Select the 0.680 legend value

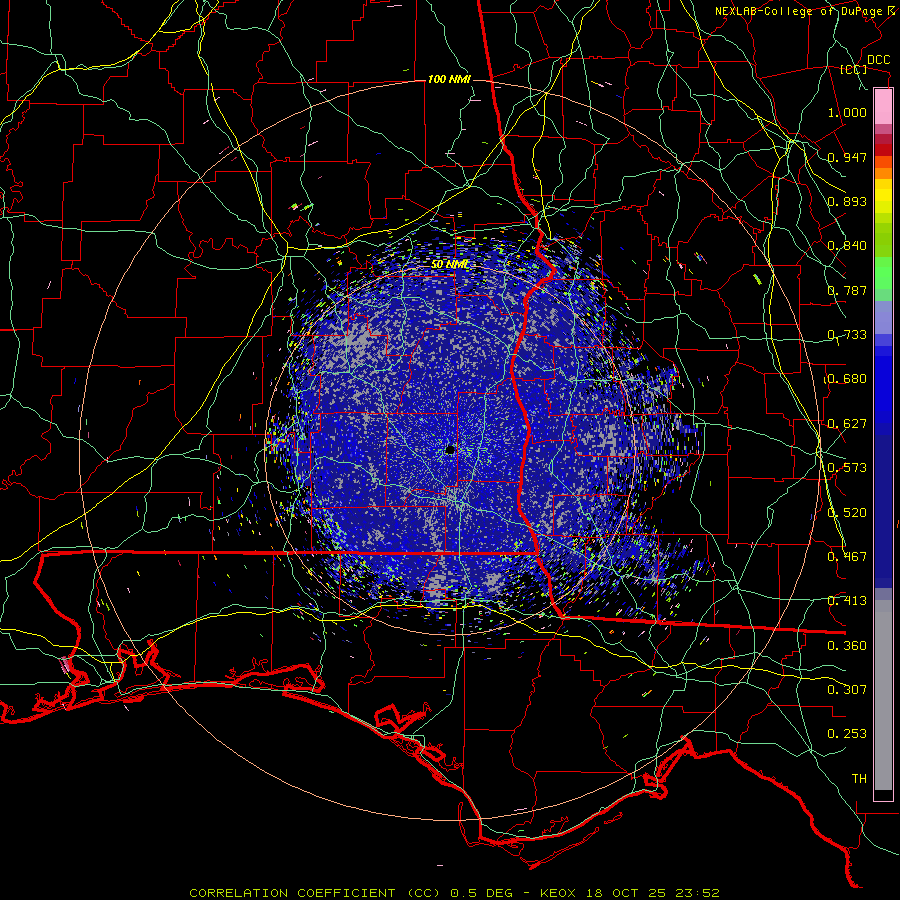click(847, 379)
